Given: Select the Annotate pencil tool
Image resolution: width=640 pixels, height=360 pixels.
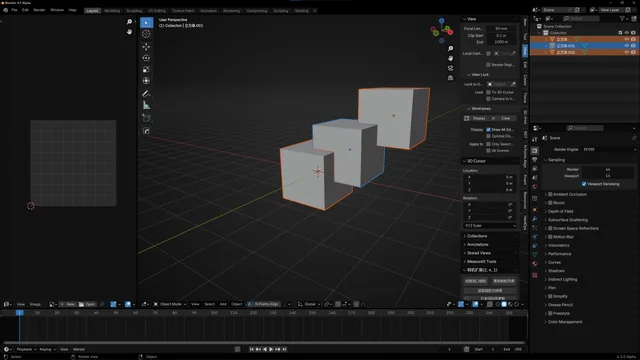Looking at the screenshot, I should click(x=146, y=94).
